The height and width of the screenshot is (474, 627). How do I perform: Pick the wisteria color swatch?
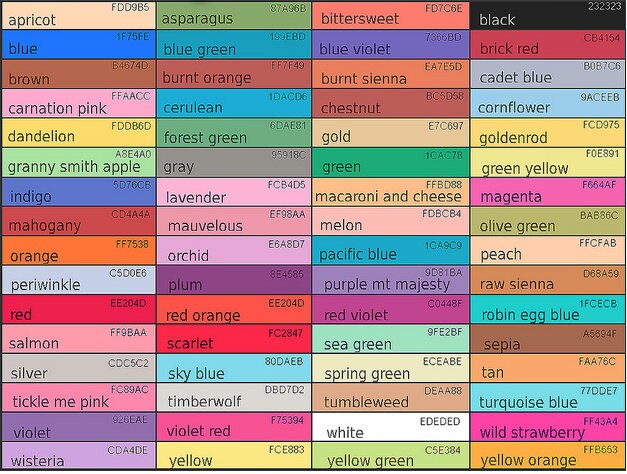(x=78, y=456)
